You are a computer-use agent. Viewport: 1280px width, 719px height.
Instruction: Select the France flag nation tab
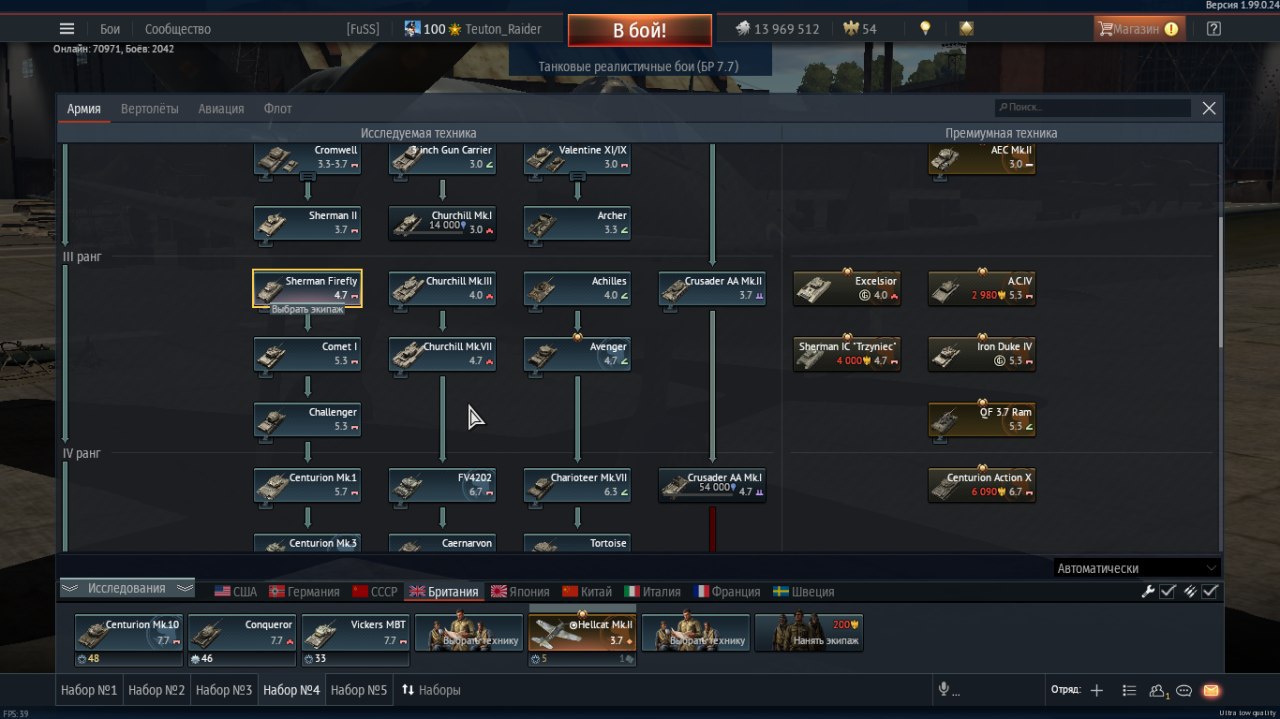pos(727,591)
